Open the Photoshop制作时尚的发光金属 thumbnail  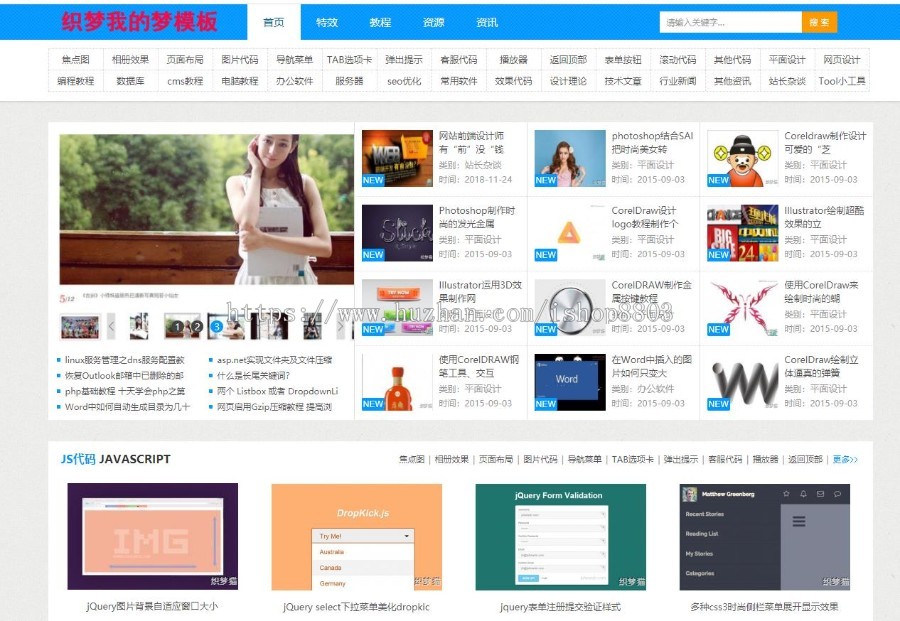(x=397, y=232)
